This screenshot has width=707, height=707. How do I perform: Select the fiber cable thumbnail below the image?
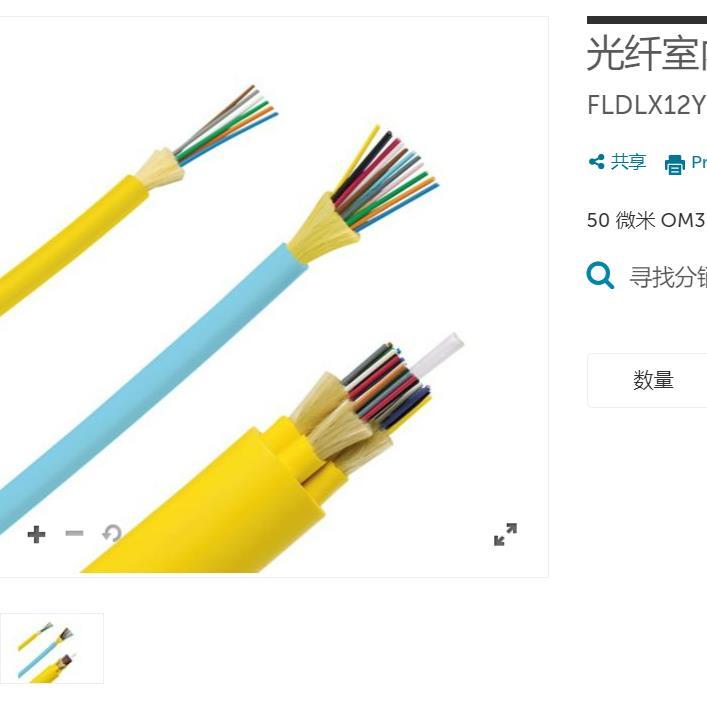51,648
